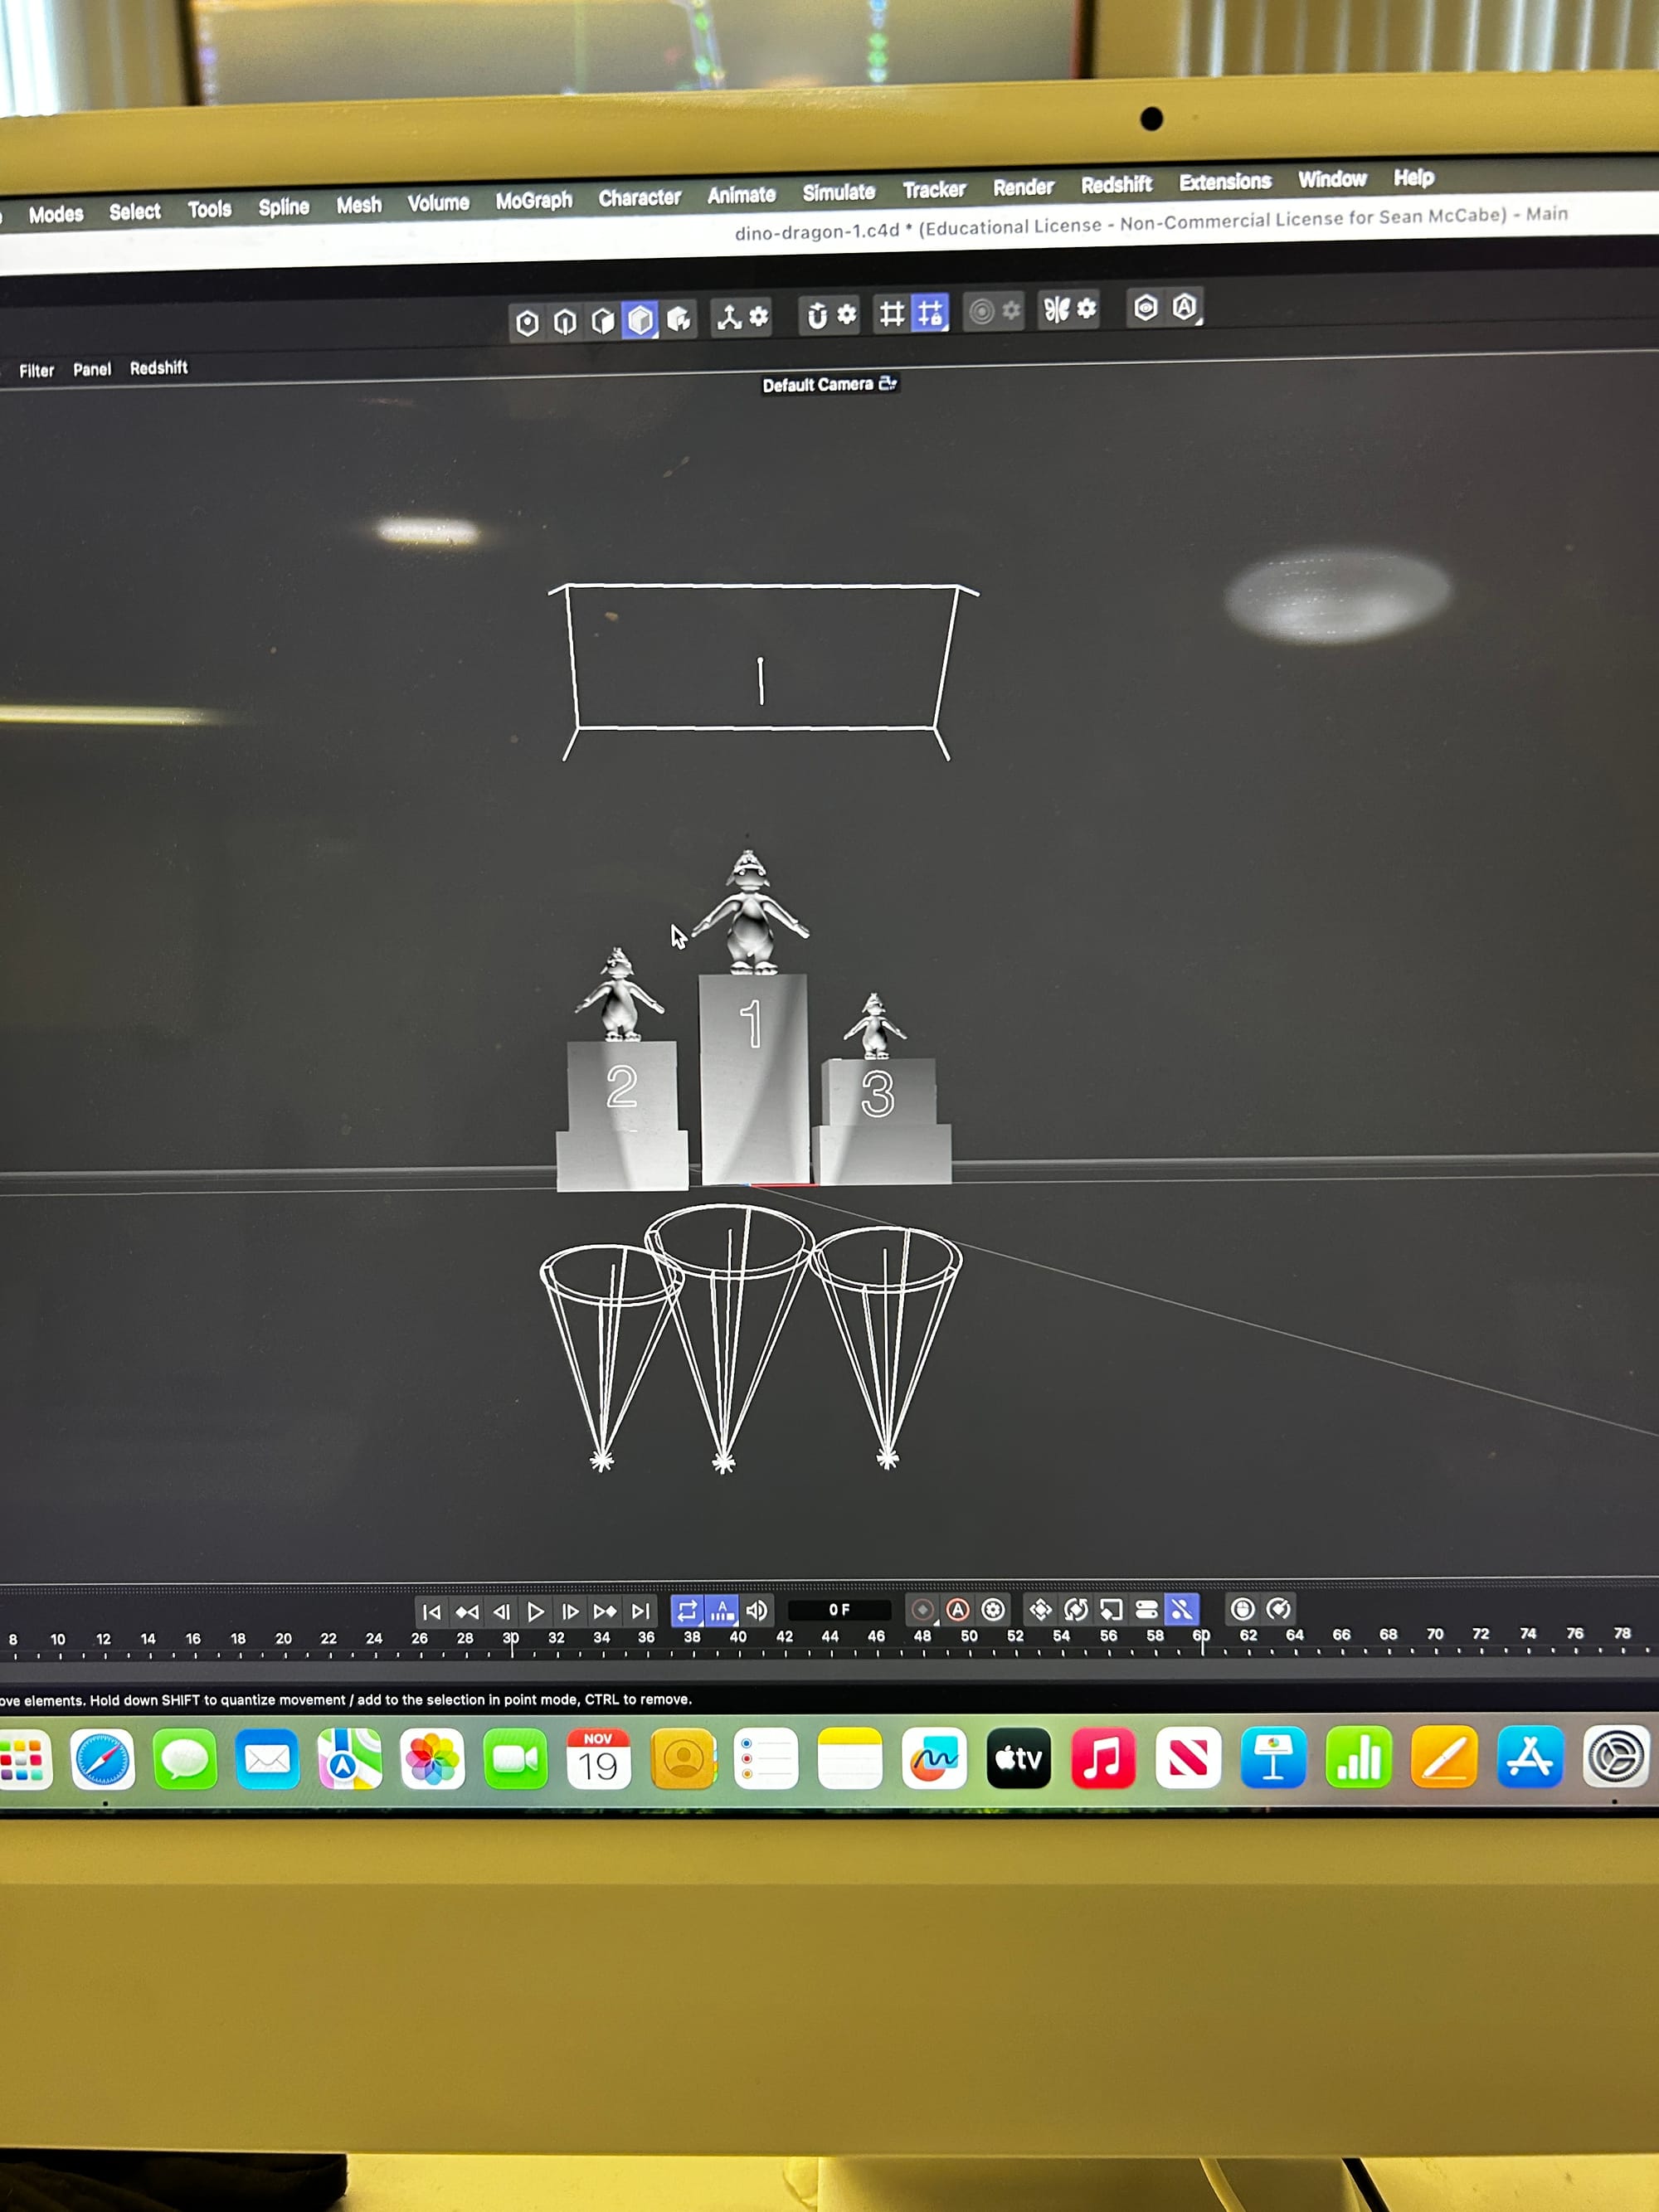Open symmetry settings gear

coord(1087,309)
